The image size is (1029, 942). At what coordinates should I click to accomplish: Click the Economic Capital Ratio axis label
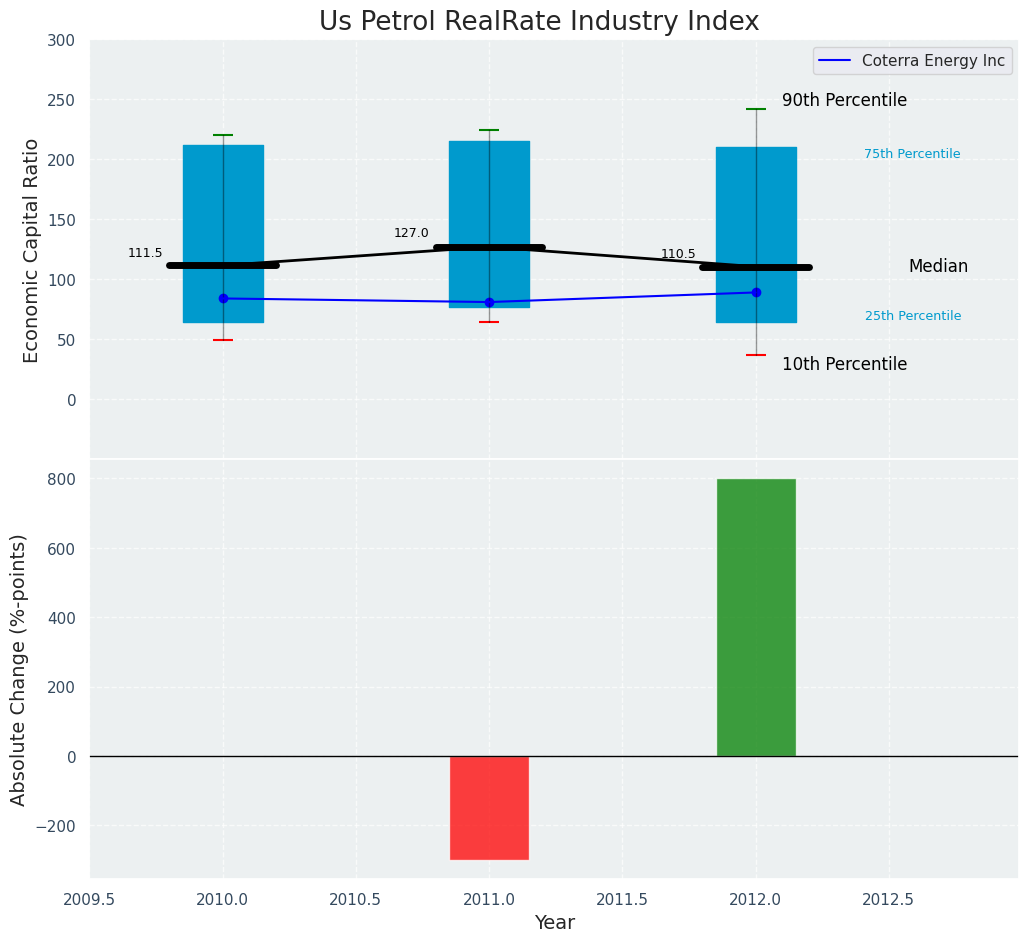31,250
